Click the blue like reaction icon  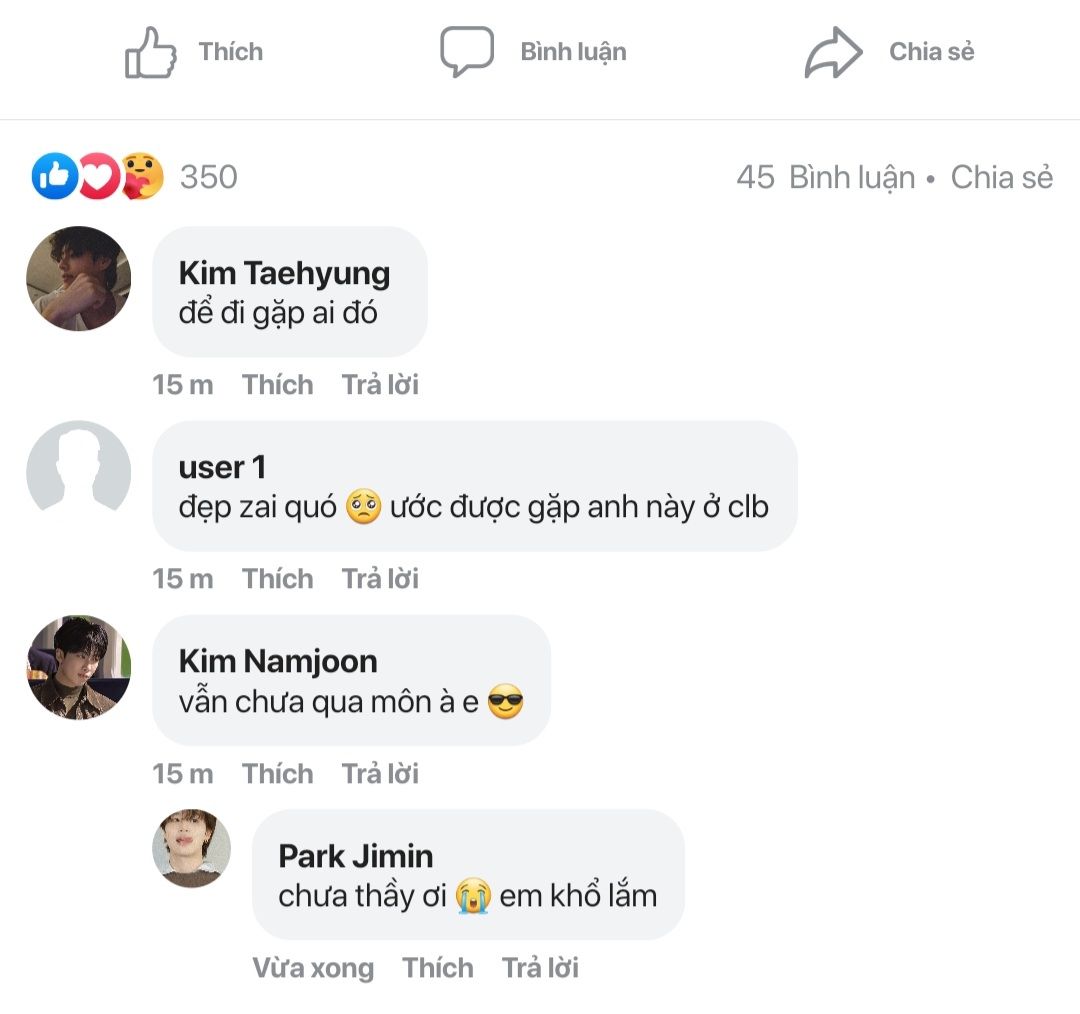pos(55,177)
